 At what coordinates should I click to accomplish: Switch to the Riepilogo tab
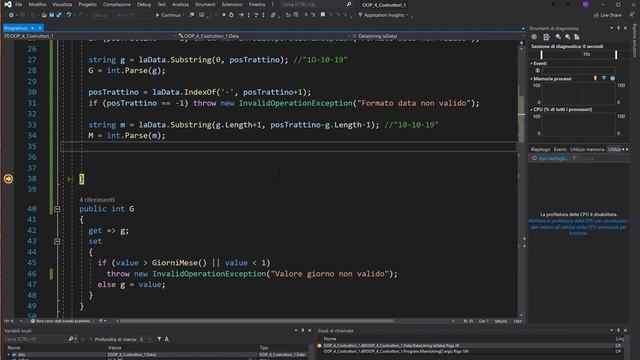(540, 149)
